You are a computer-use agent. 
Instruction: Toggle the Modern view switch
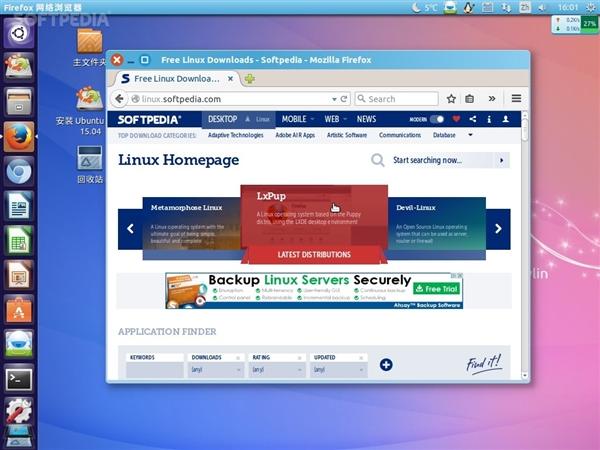tap(437, 119)
